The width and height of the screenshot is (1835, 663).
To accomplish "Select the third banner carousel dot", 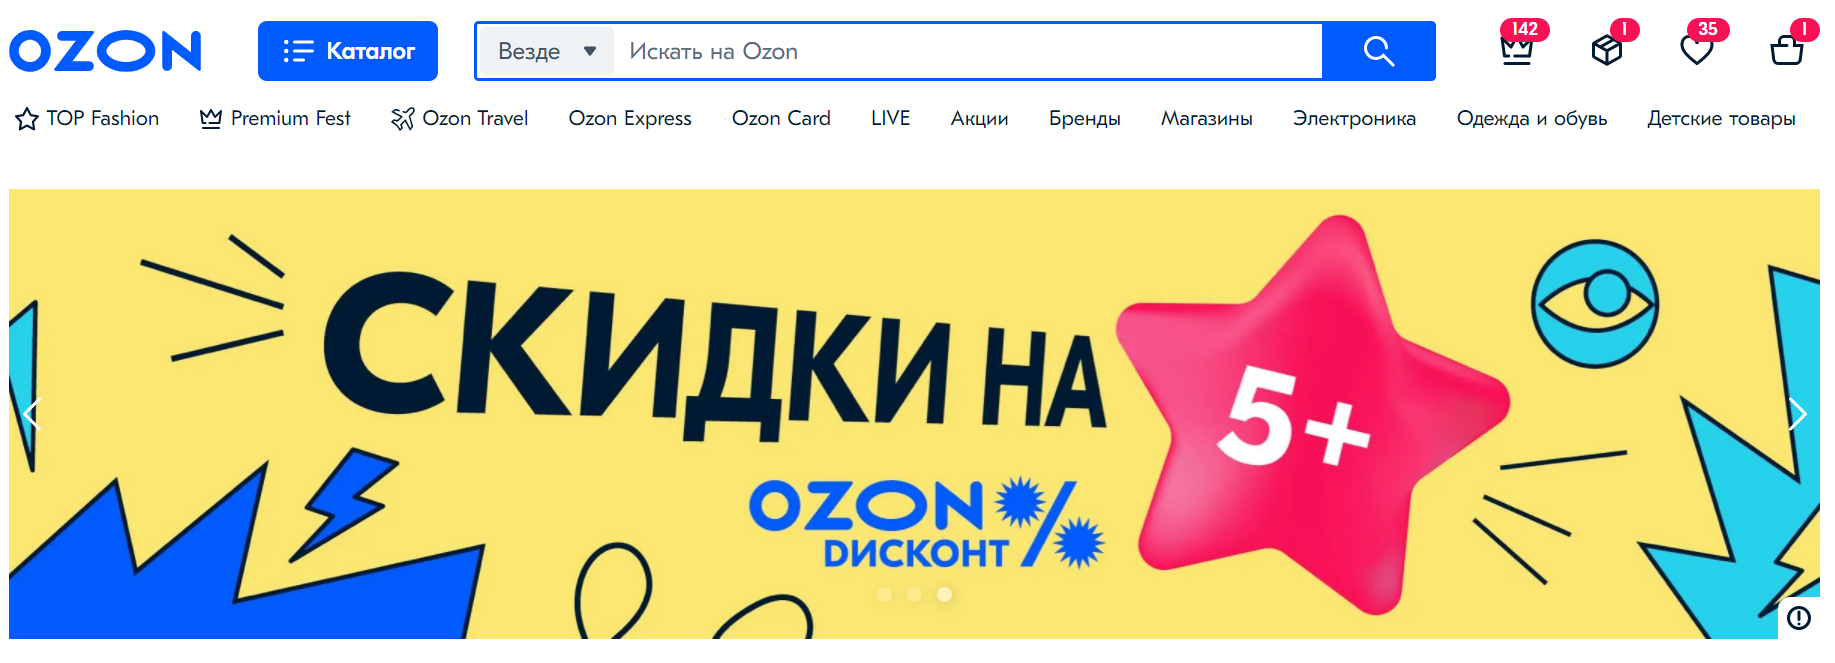I will point(944,594).
